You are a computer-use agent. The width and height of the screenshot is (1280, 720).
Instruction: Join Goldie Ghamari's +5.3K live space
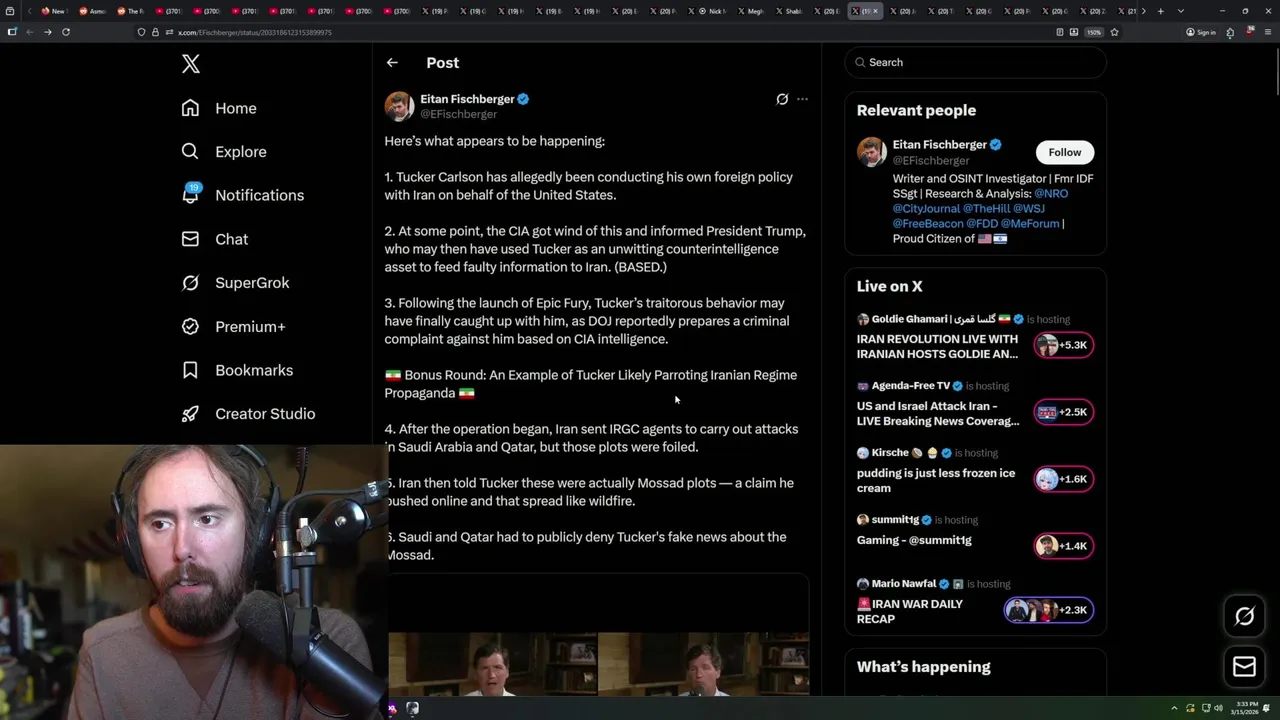1063,345
